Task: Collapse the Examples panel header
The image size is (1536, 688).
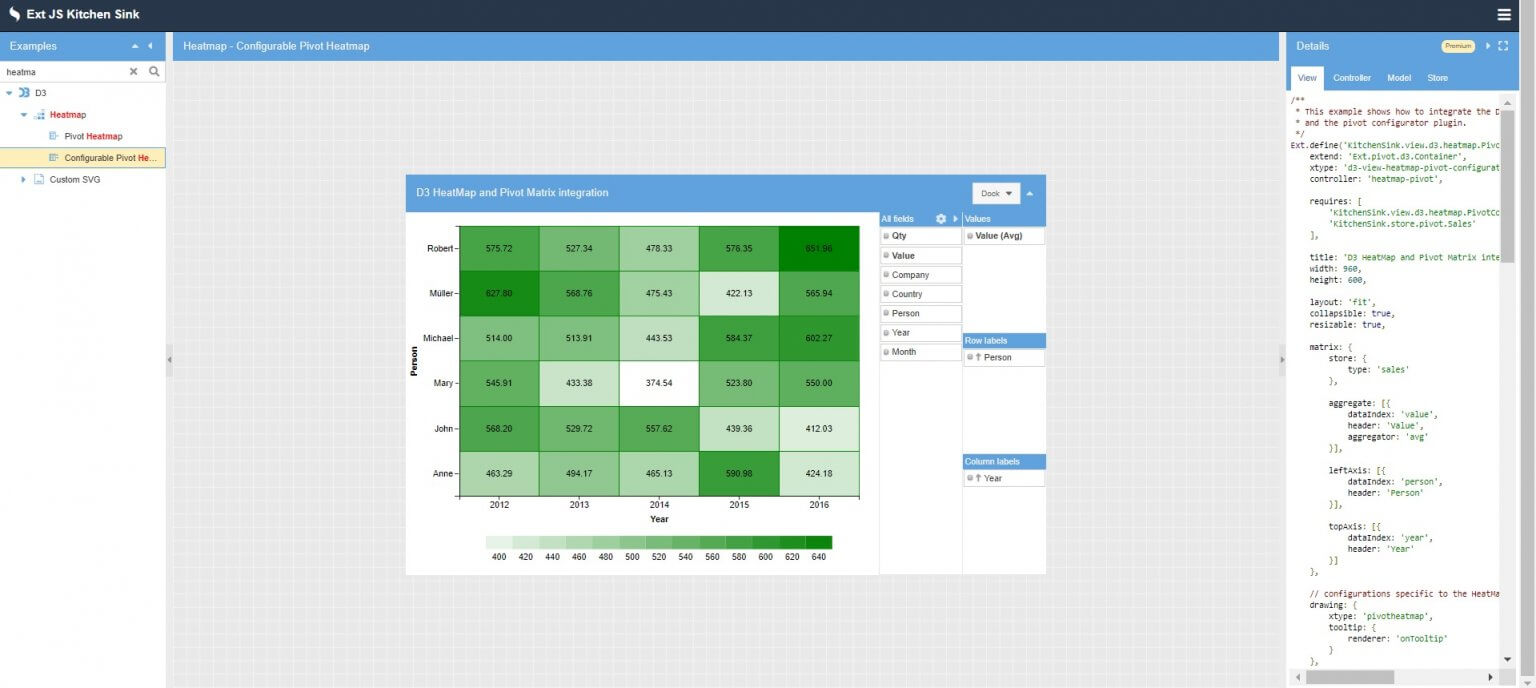Action: [135, 46]
